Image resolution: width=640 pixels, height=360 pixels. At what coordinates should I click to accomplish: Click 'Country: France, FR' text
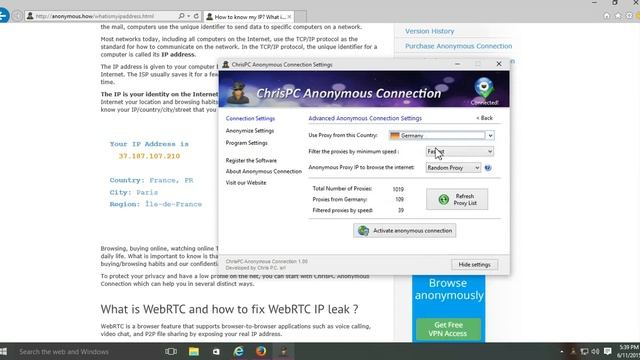(151, 180)
